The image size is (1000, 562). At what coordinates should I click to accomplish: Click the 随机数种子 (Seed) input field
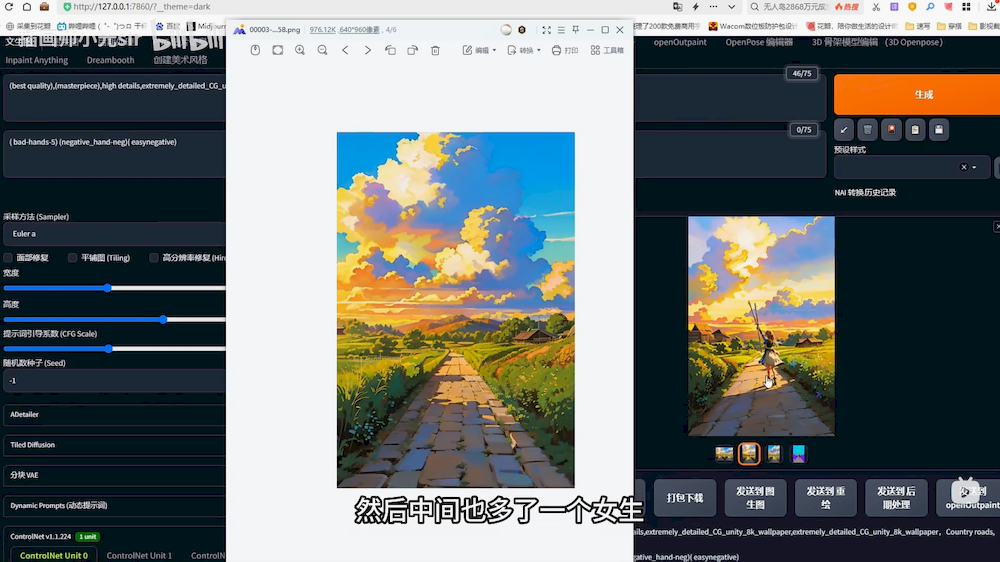(x=112, y=381)
